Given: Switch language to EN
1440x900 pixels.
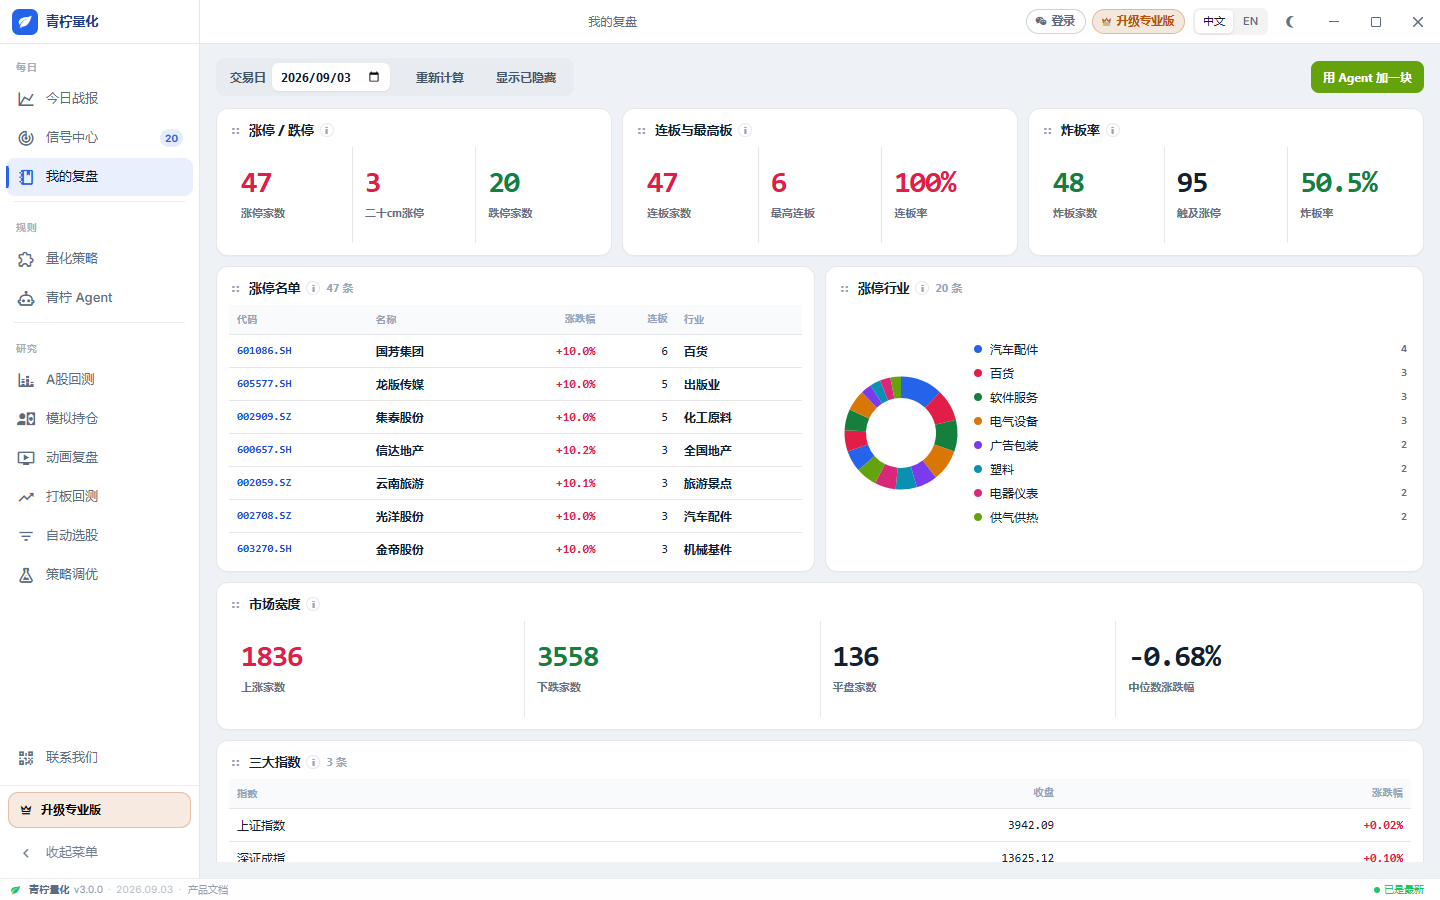Looking at the screenshot, I should tap(1250, 21).
